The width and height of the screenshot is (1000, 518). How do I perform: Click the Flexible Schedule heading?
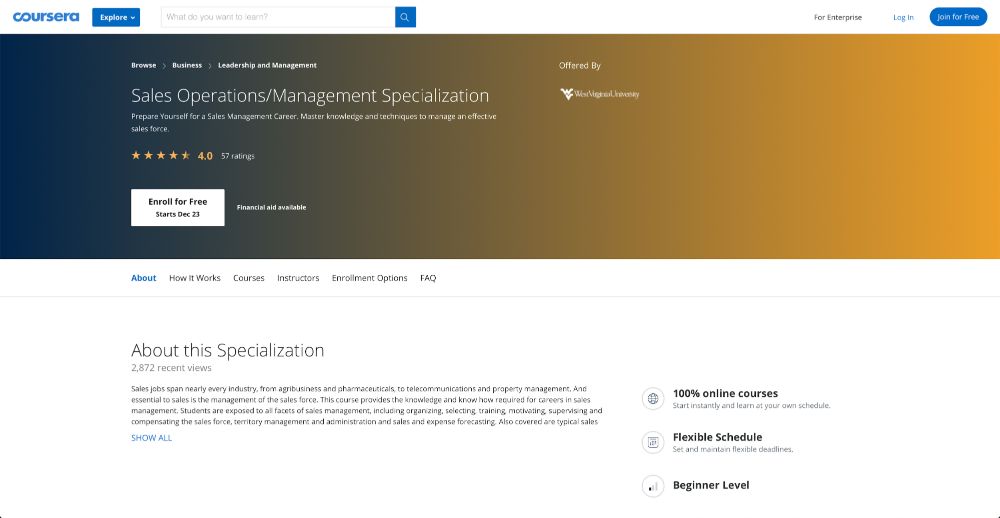point(717,437)
